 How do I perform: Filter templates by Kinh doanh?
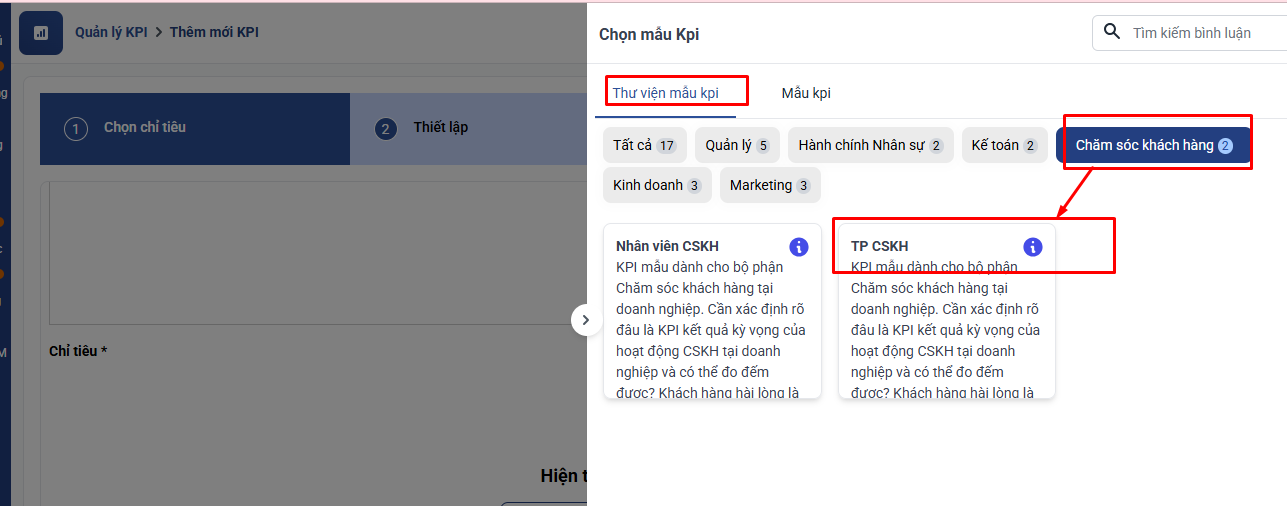(x=656, y=185)
